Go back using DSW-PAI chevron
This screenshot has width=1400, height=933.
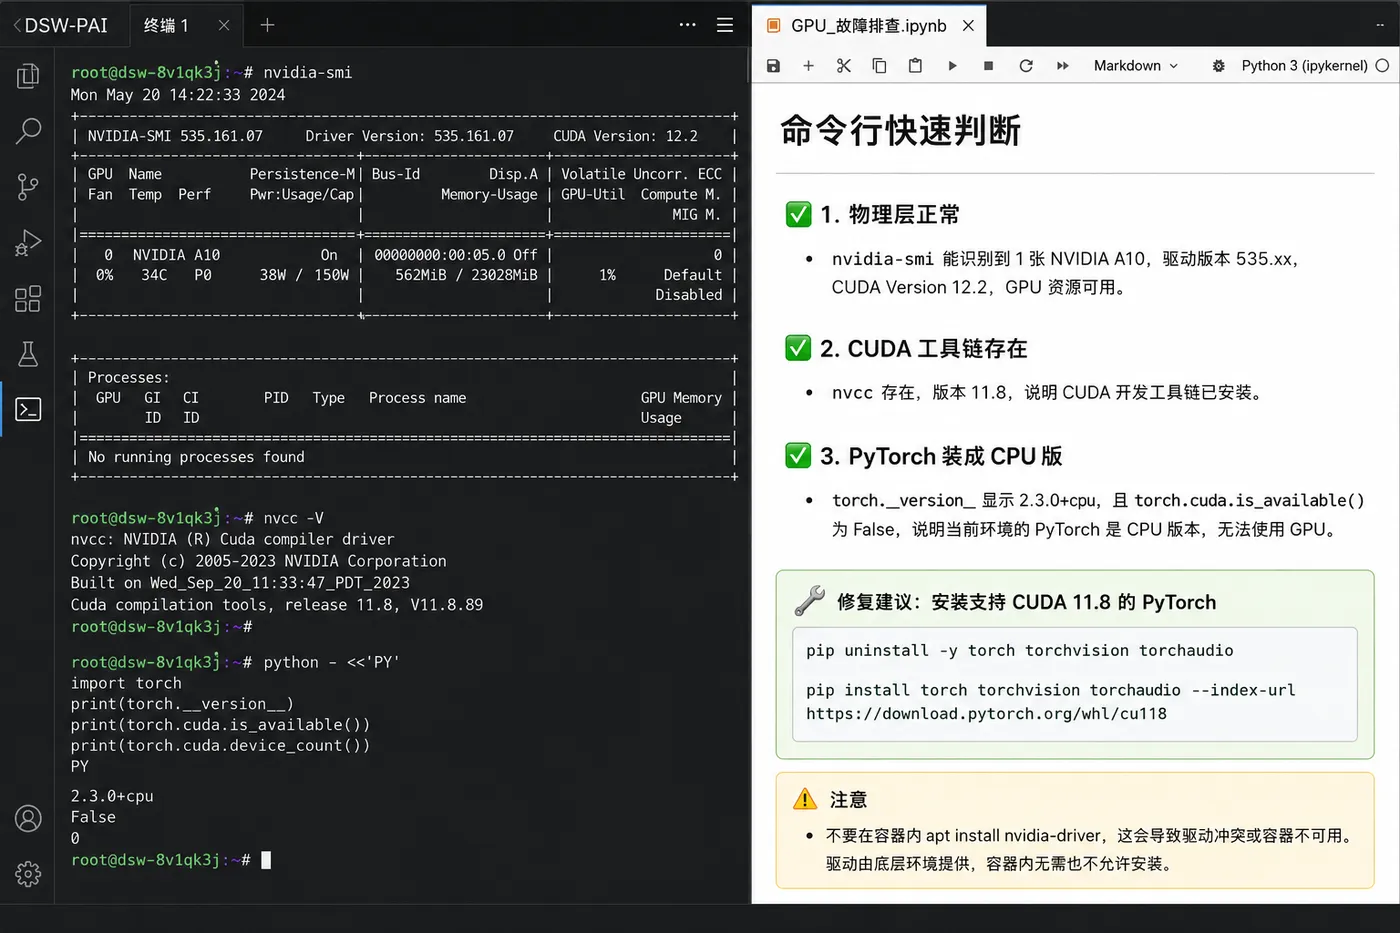pos(16,25)
